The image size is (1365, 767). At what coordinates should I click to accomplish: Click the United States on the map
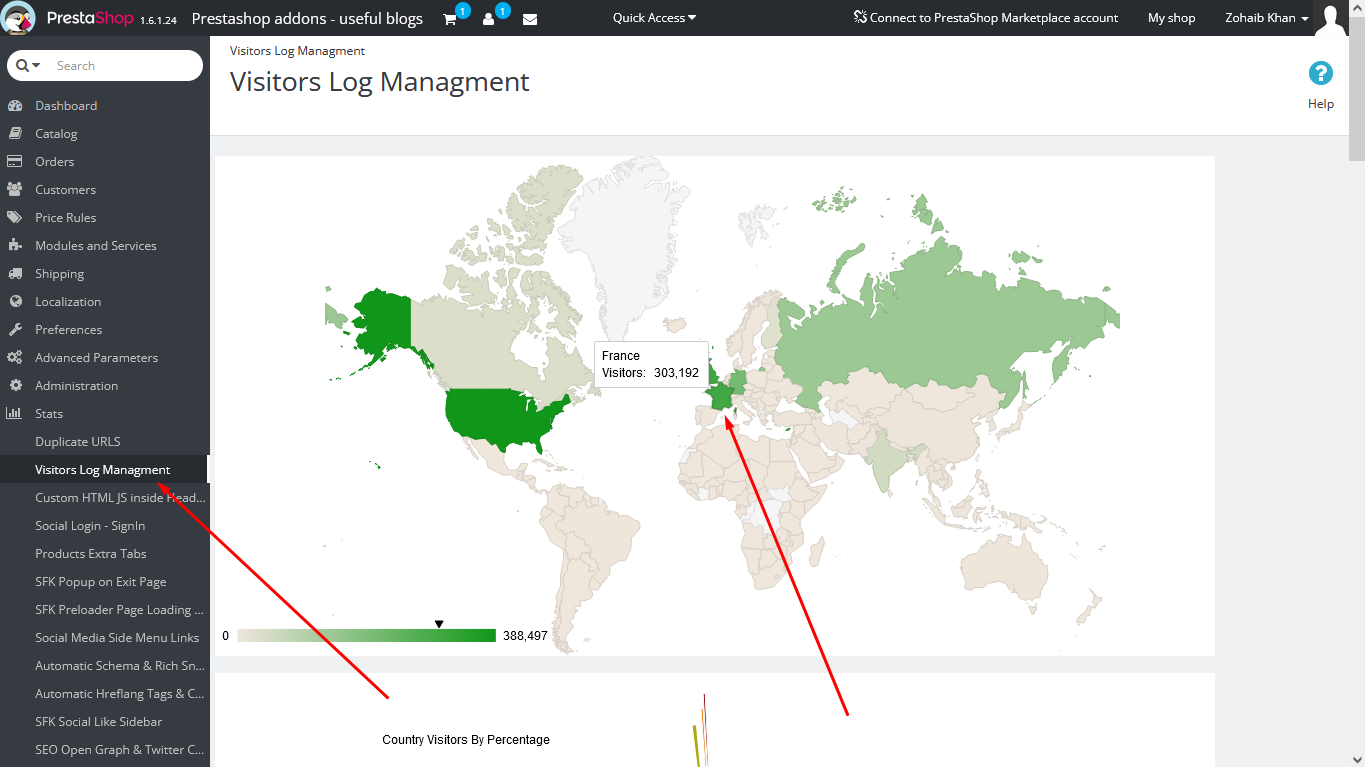(x=505, y=415)
